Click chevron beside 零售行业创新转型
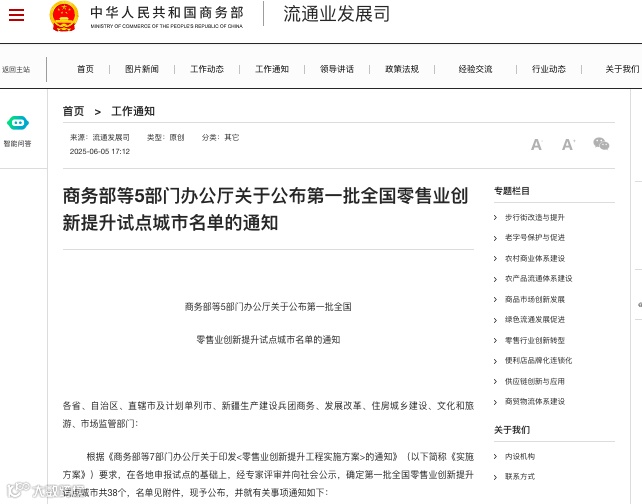This screenshot has height=504, width=642. (x=495, y=340)
